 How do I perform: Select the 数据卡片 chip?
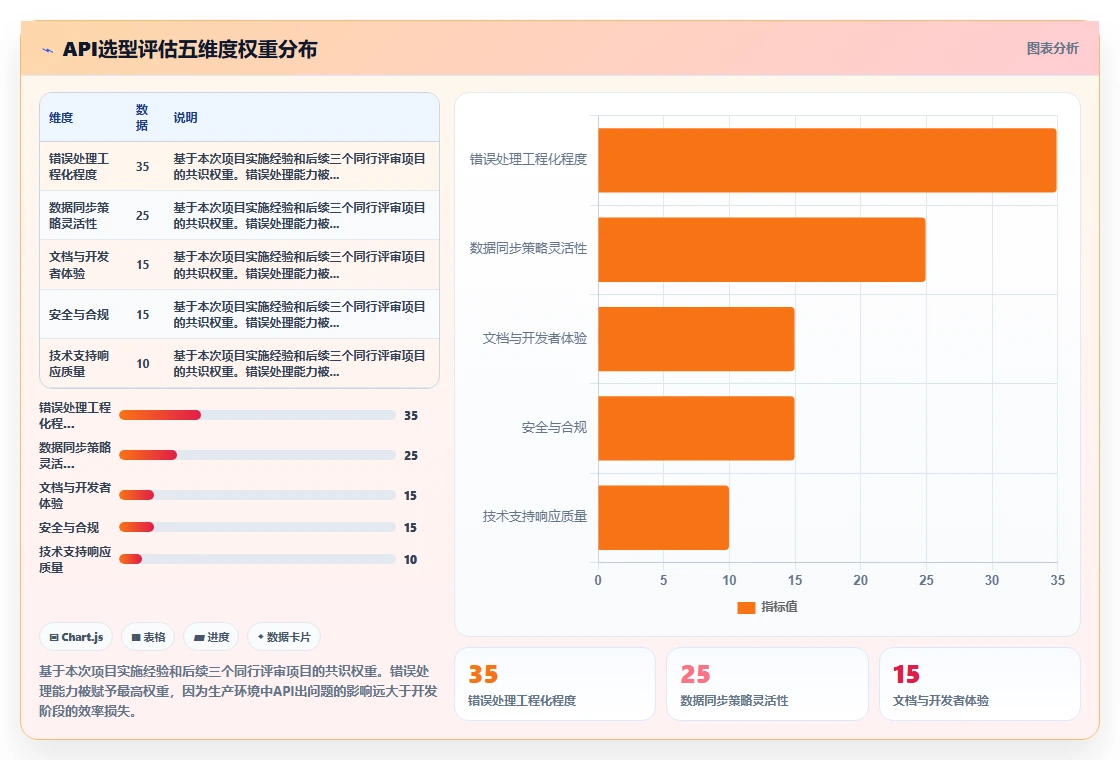point(284,637)
